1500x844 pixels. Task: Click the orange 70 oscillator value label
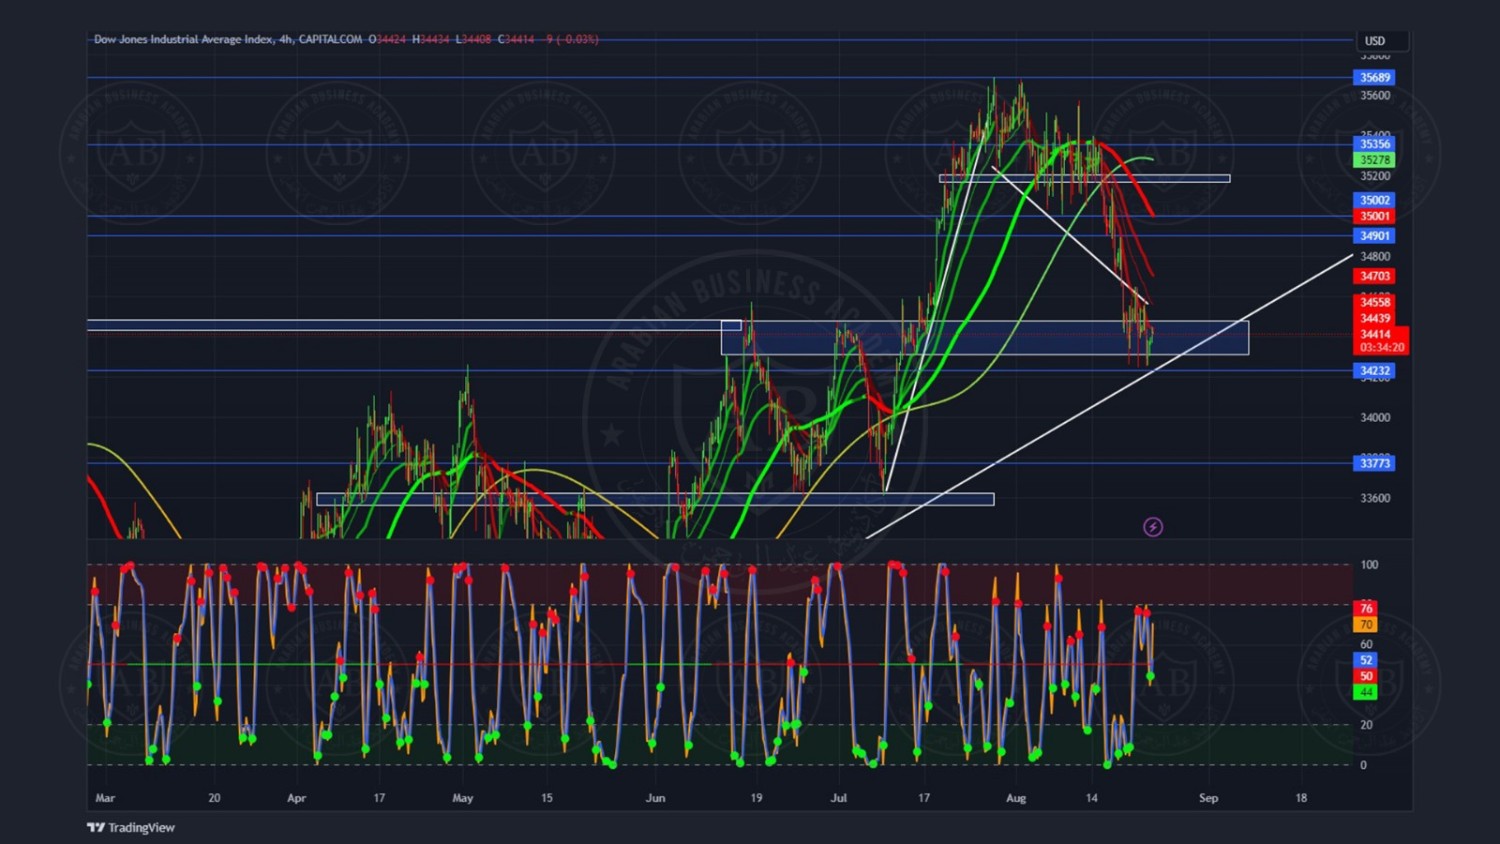coord(1366,624)
